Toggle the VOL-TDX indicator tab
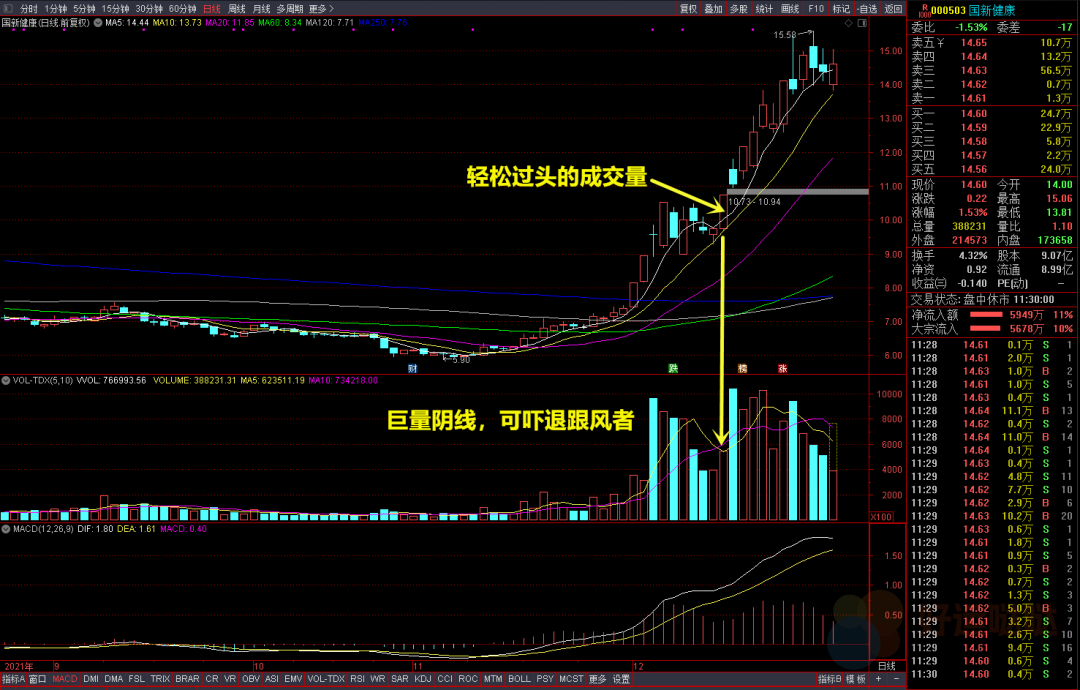 pyautogui.click(x=326, y=679)
